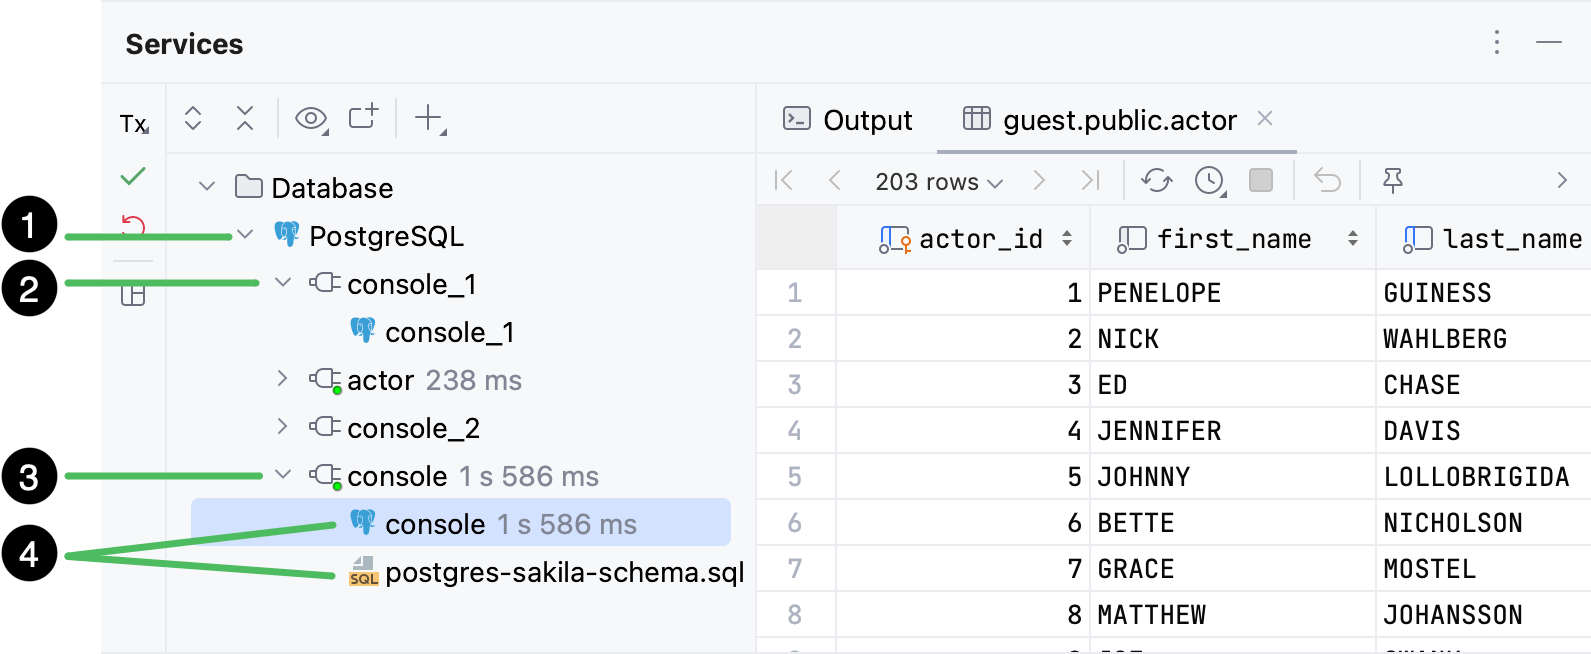
Task: Collapse the PostgreSQL node
Action: [x=245, y=236]
